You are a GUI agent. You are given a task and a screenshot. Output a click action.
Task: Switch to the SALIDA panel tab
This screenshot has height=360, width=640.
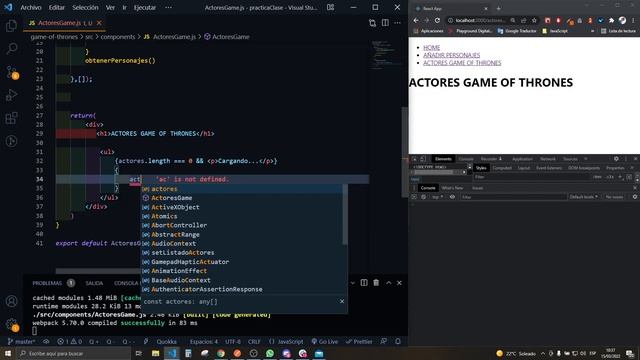(94, 283)
